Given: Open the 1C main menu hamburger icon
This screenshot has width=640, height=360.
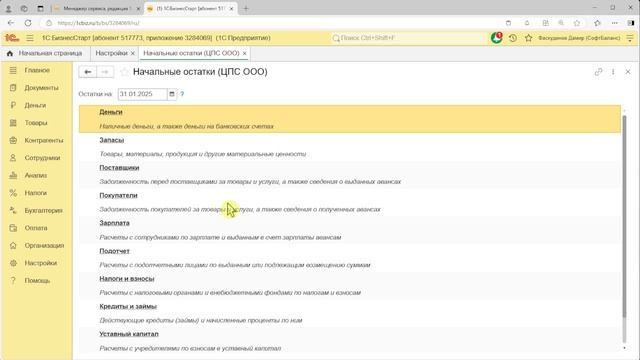Looking at the screenshot, I should pos(30,38).
